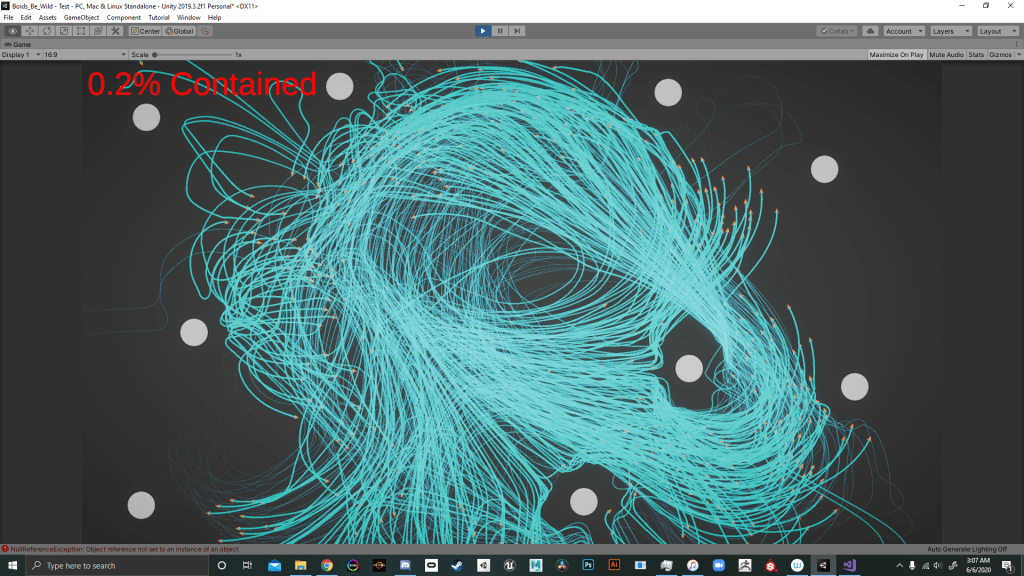Image resolution: width=1024 pixels, height=576 pixels.
Task: Click the NullReferenceException error message
Action: [120, 548]
